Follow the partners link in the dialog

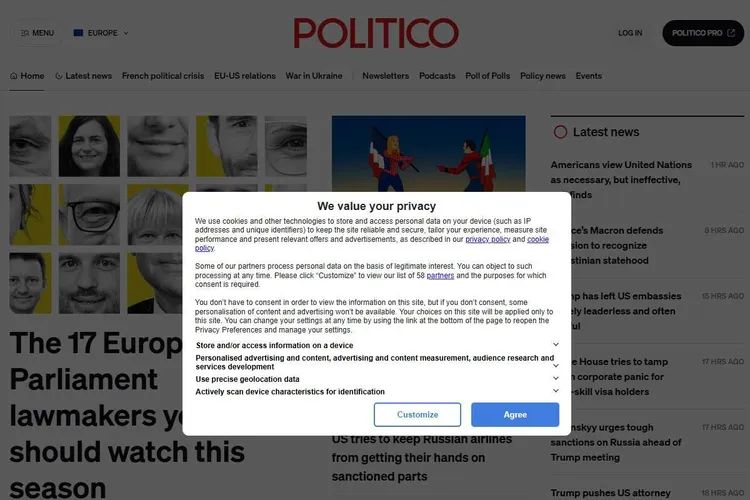click(440, 276)
